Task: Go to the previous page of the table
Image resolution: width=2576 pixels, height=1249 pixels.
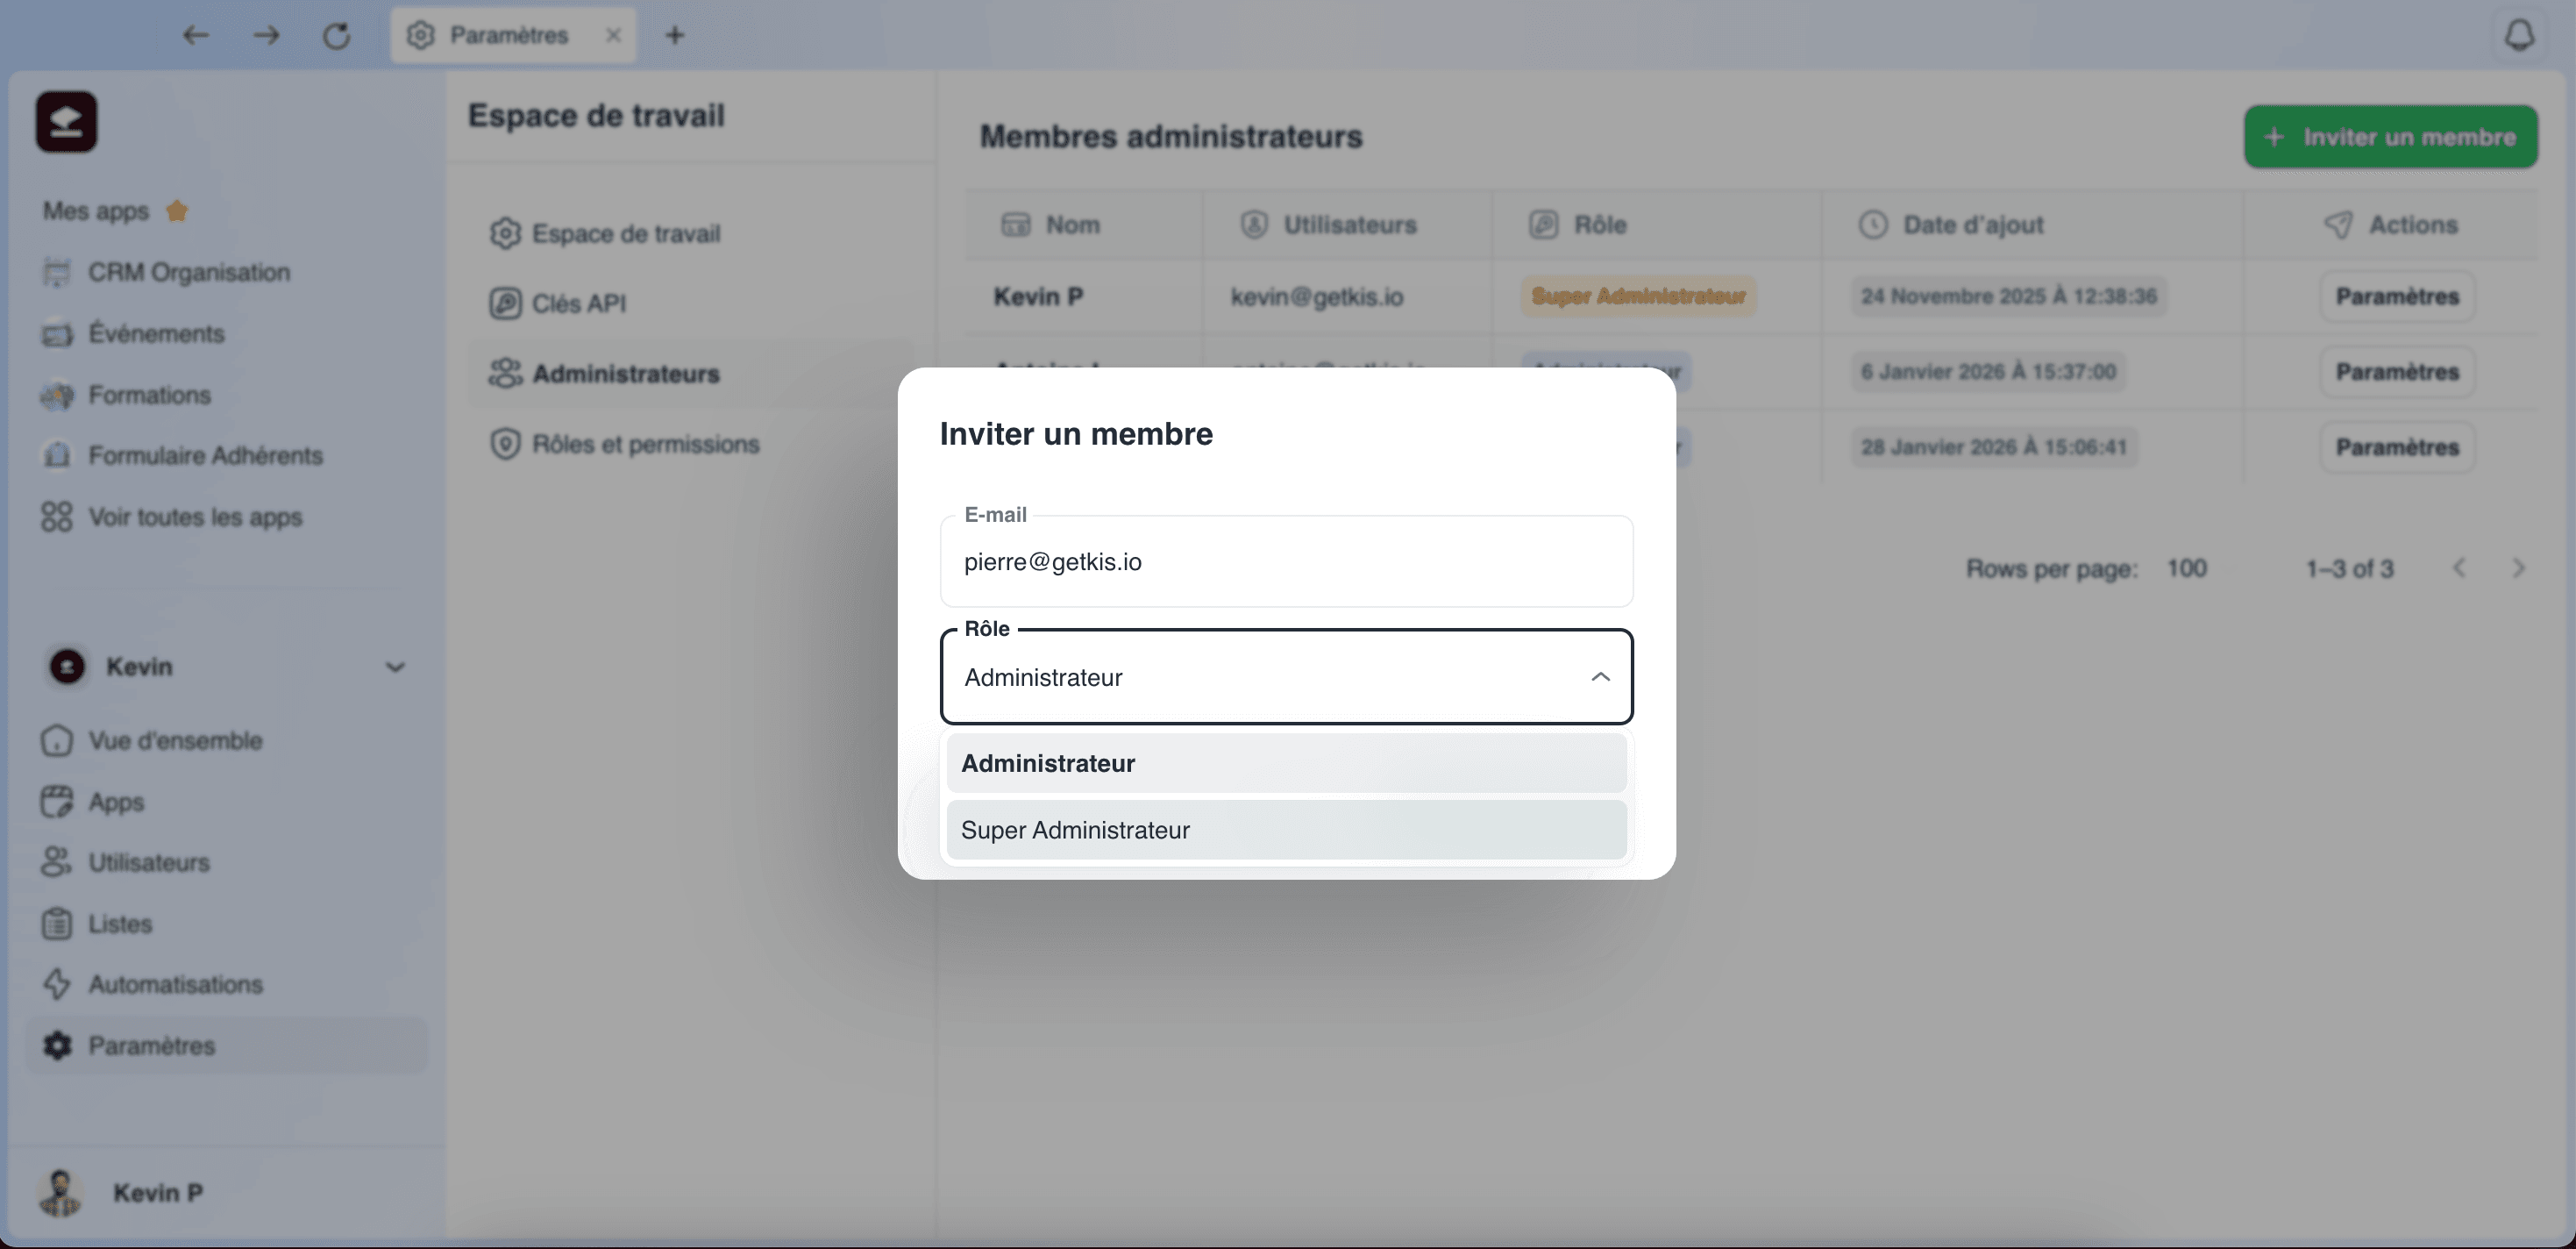Action: (2459, 569)
